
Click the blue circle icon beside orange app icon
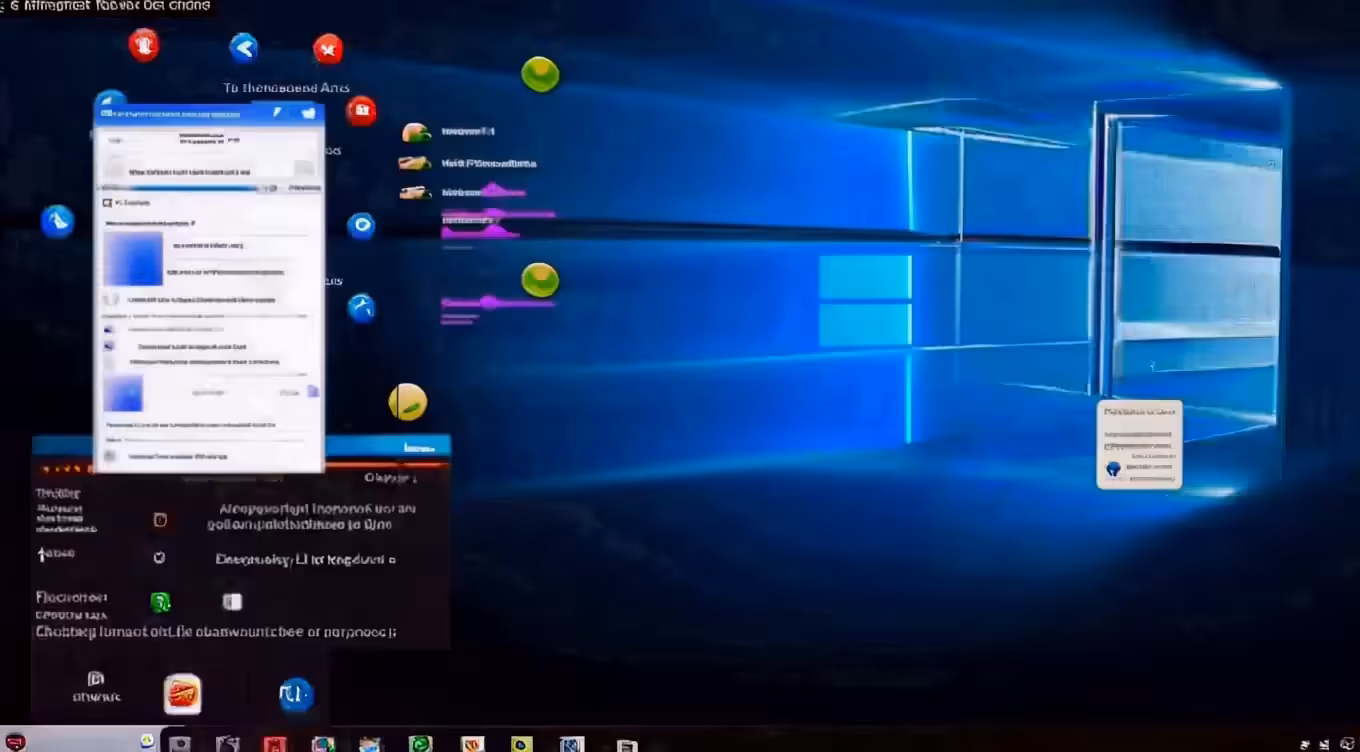tap(295, 694)
